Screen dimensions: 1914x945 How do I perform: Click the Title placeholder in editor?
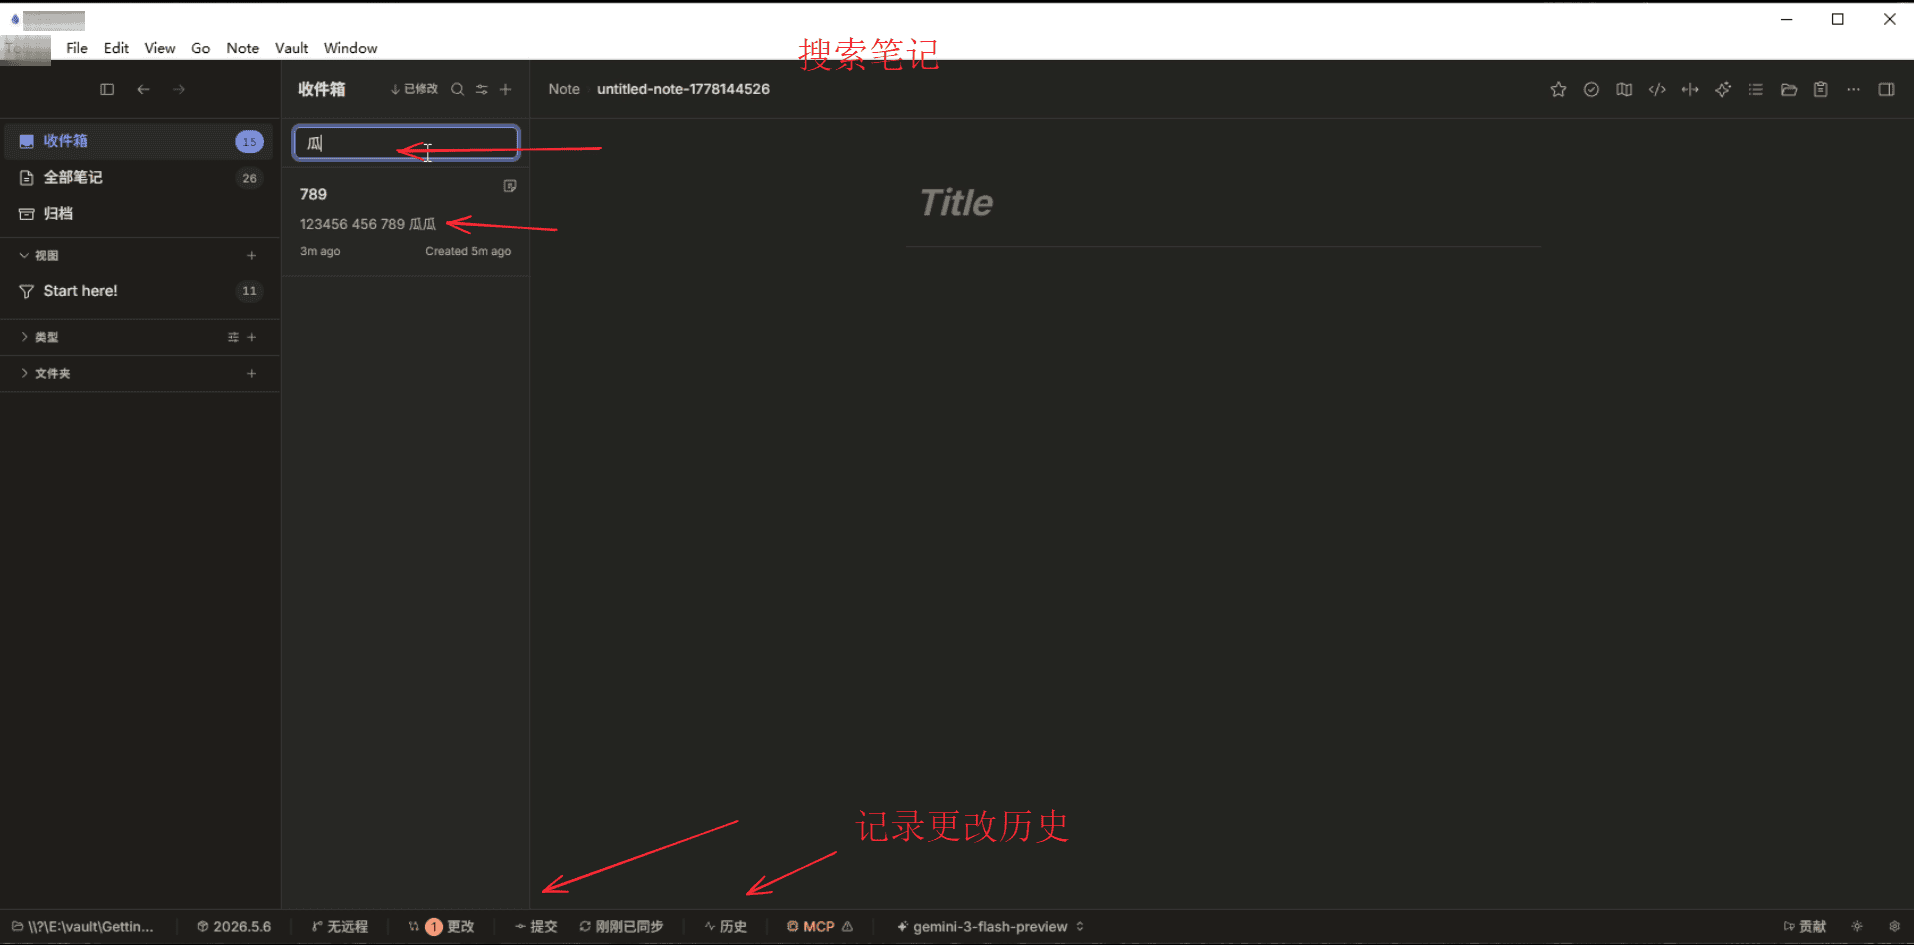tap(956, 203)
